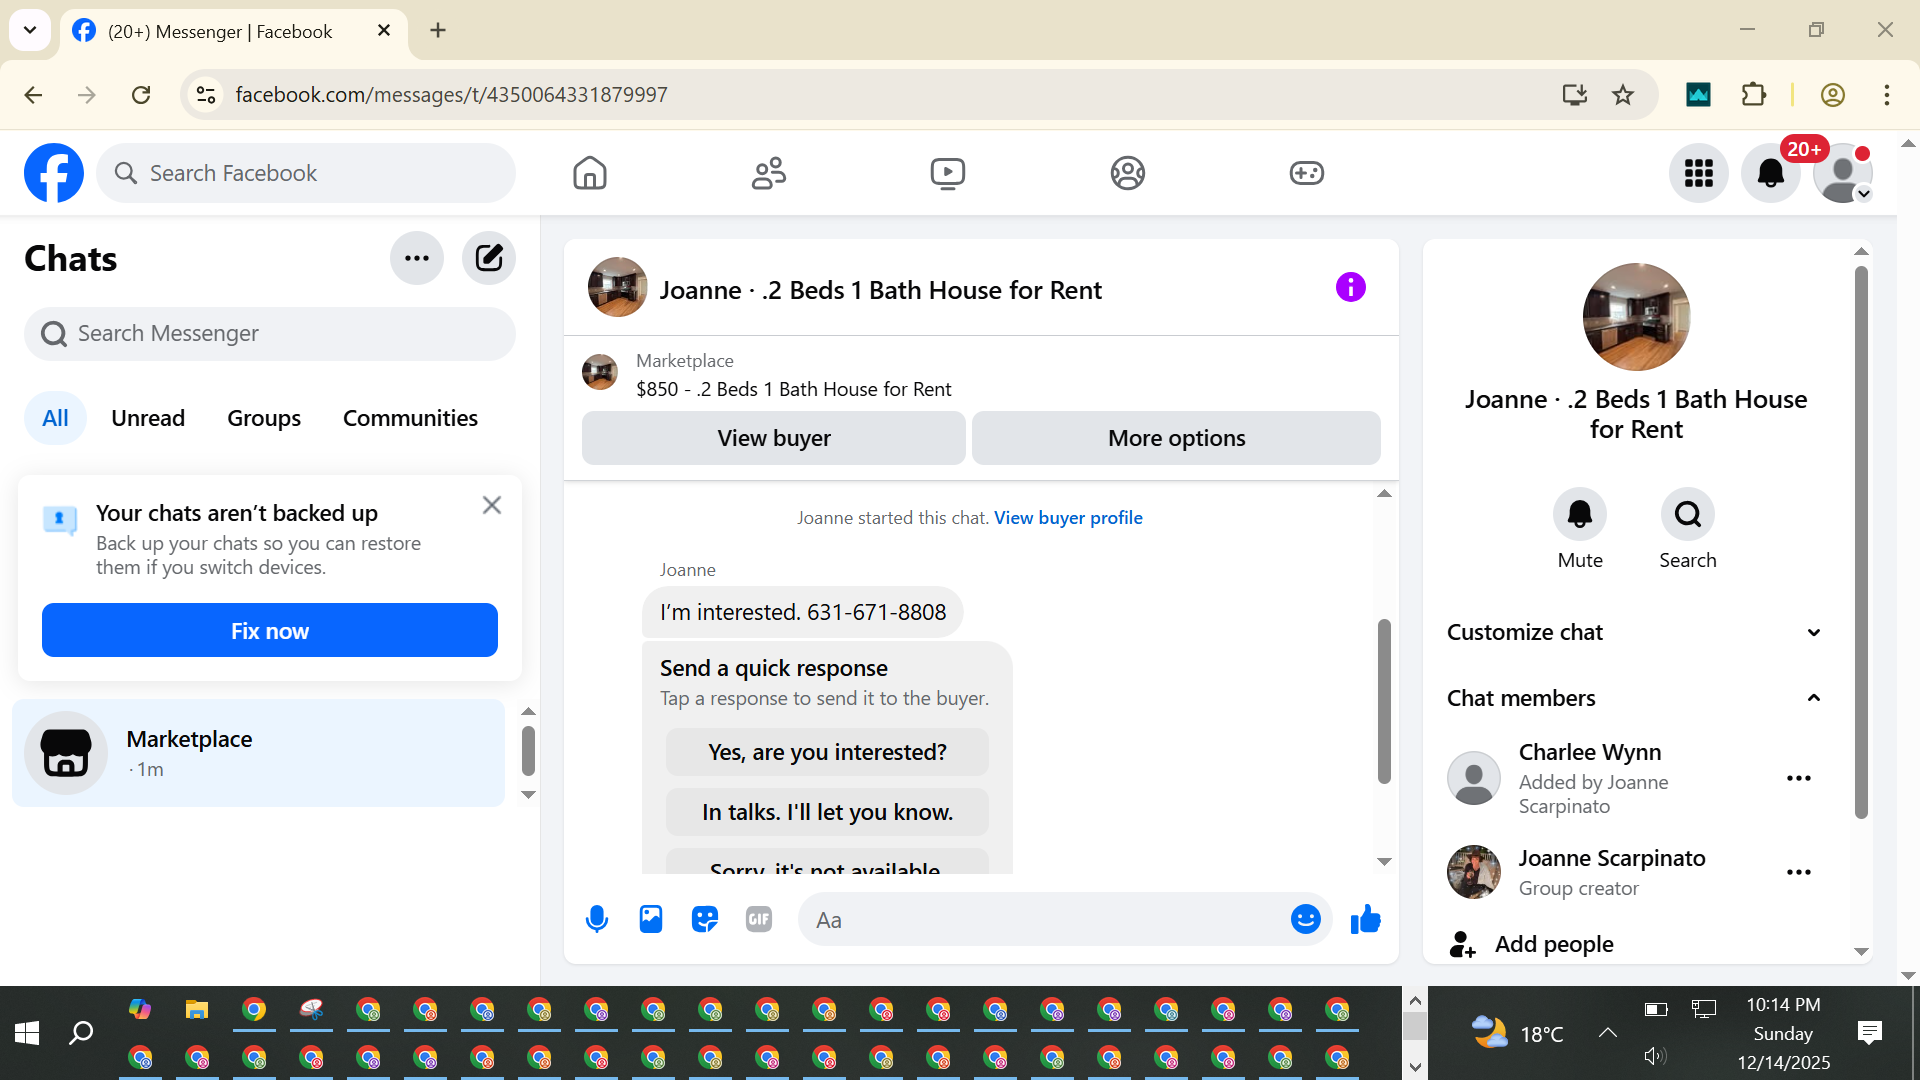Open the View buyer profile link

point(1068,518)
